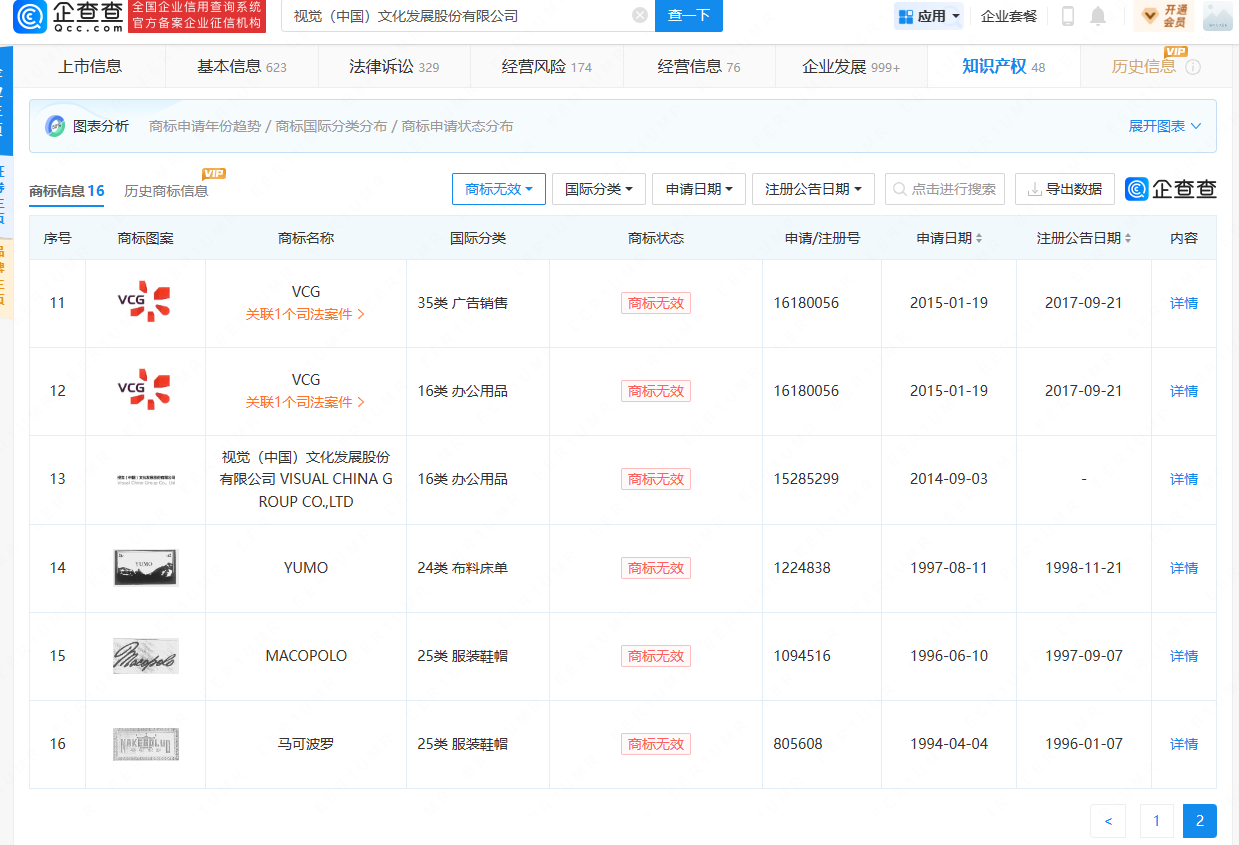Screen dimensions: 1239x845
Task: Click the Qcc.com logo icon
Action: click(x=30, y=16)
